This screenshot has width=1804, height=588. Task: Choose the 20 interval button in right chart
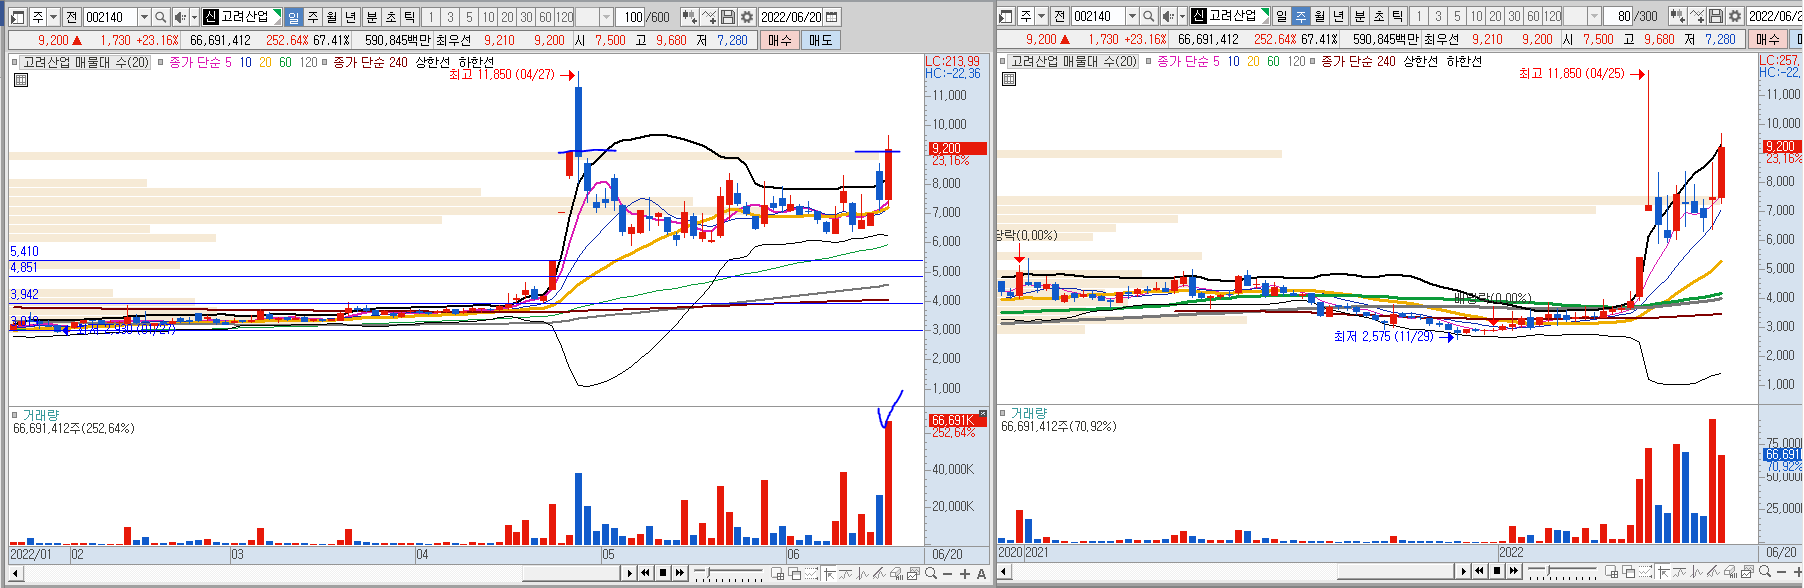point(1495,17)
